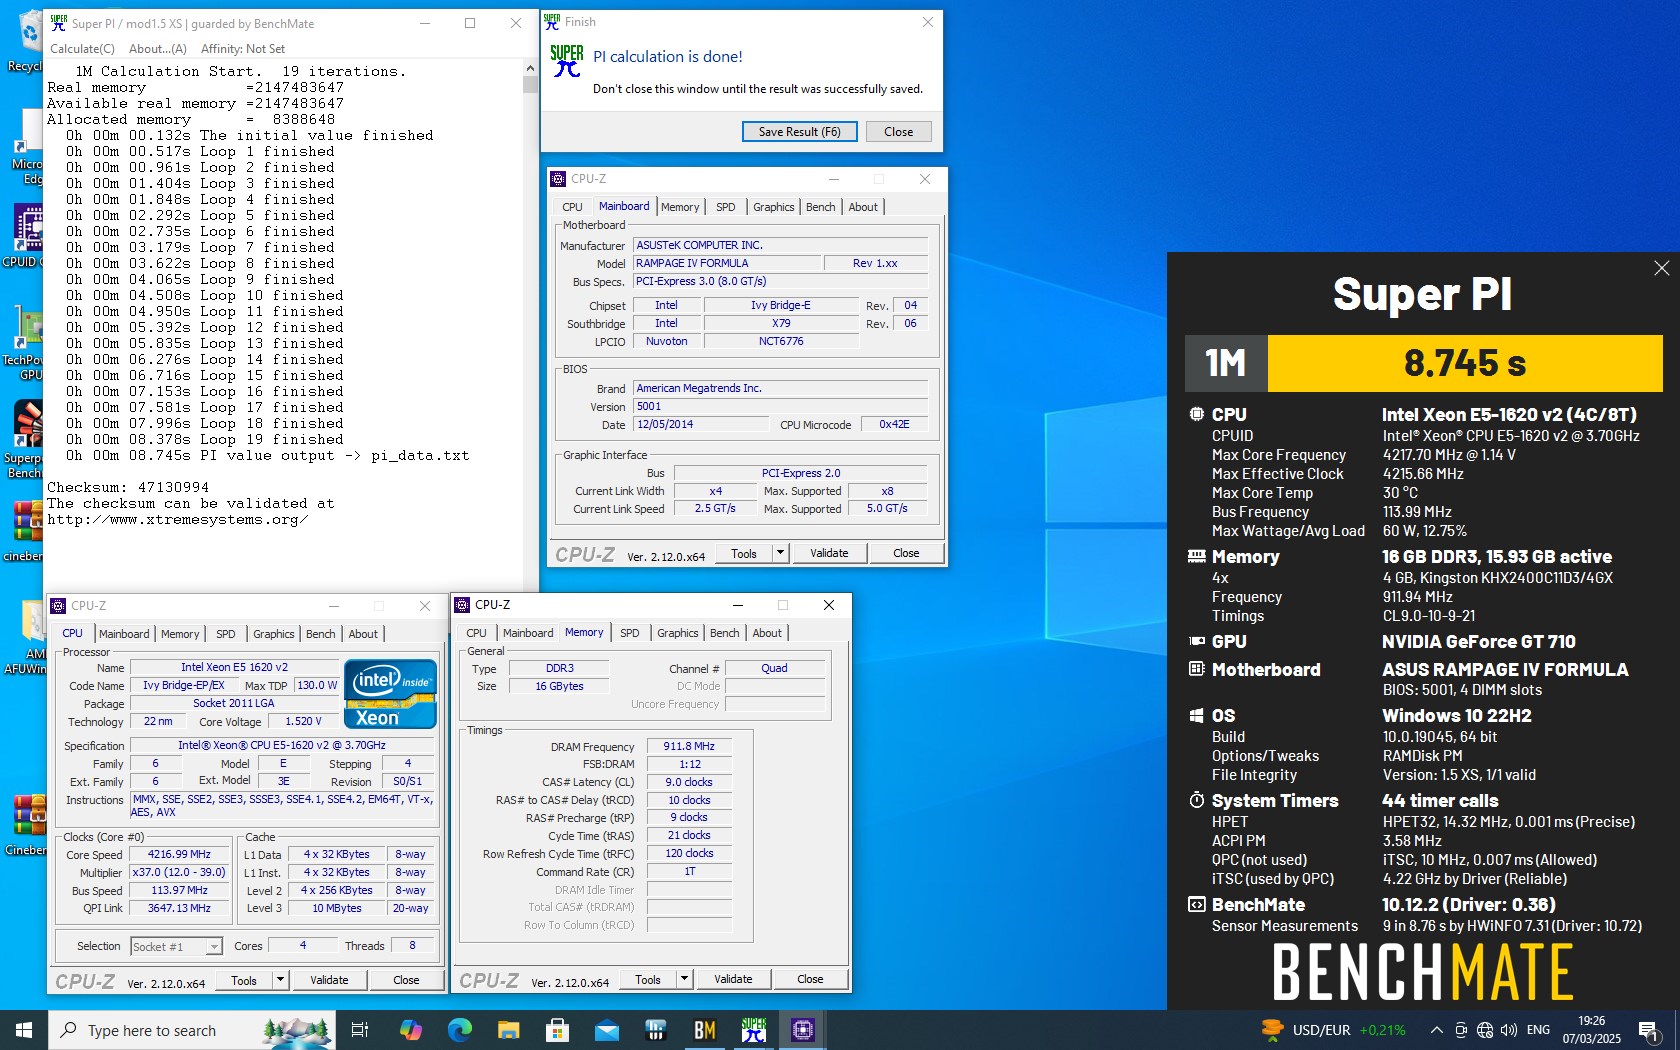Close the PI calculation done dialog

click(x=898, y=131)
